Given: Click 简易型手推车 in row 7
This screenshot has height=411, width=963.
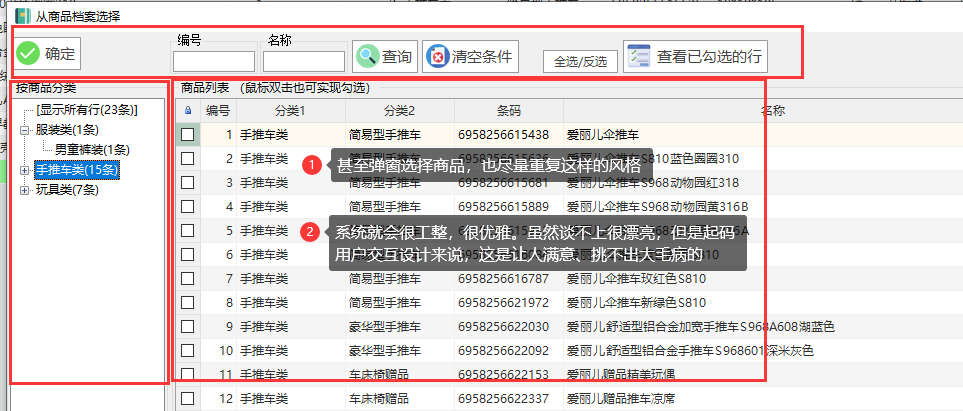Looking at the screenshot, I should [385, 278].
